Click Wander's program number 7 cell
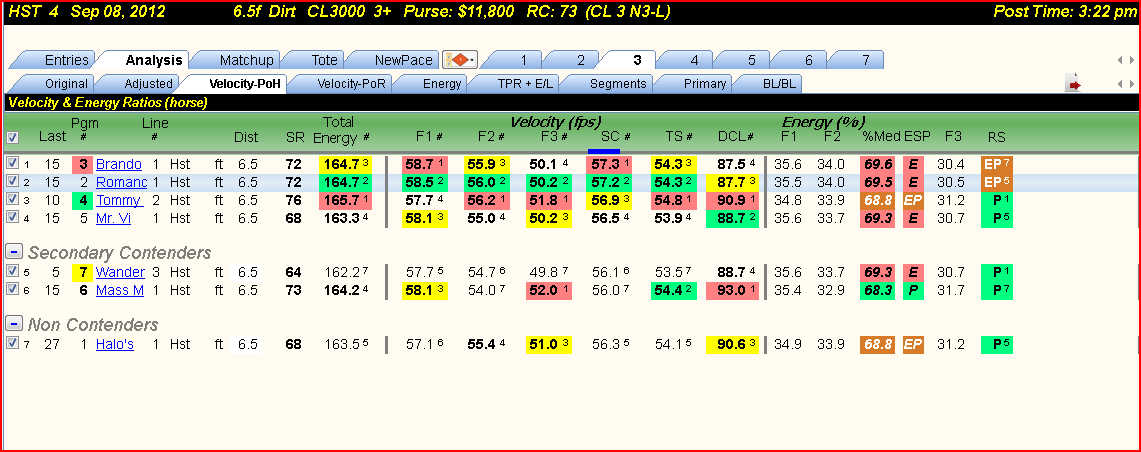This screenshot has width=1141, height=452. (83, 272)
